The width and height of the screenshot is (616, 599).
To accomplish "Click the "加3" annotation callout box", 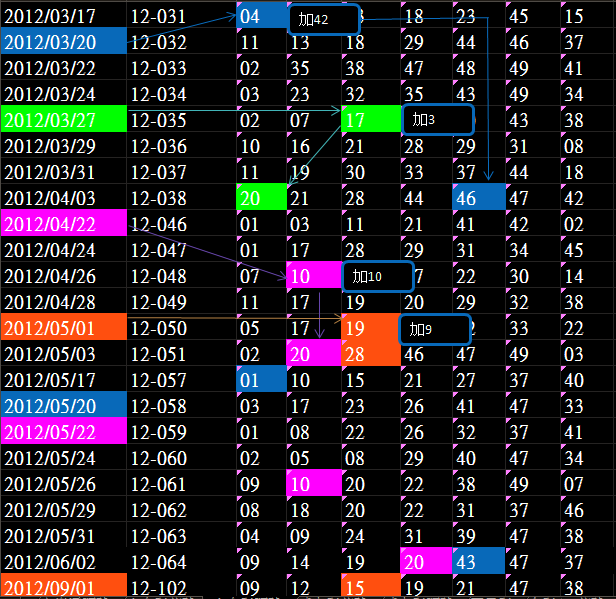I will [438, 120].
